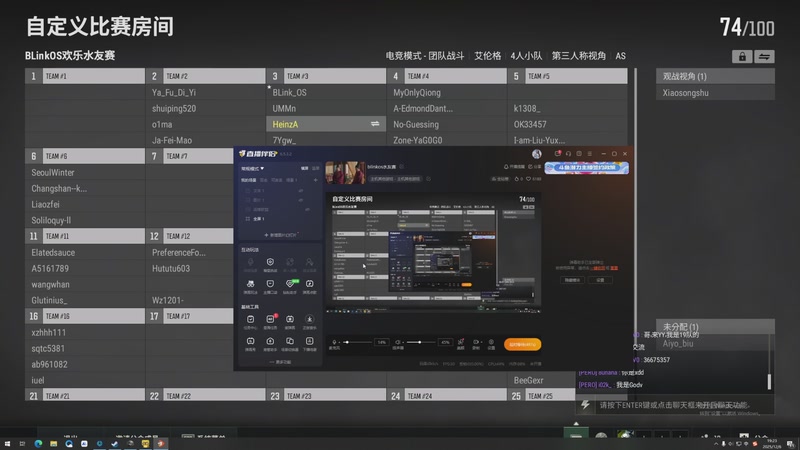The height and width of the screenshot is (450, 800).
Task: Click the 画质 icon left of 录制
Action: 461,342
